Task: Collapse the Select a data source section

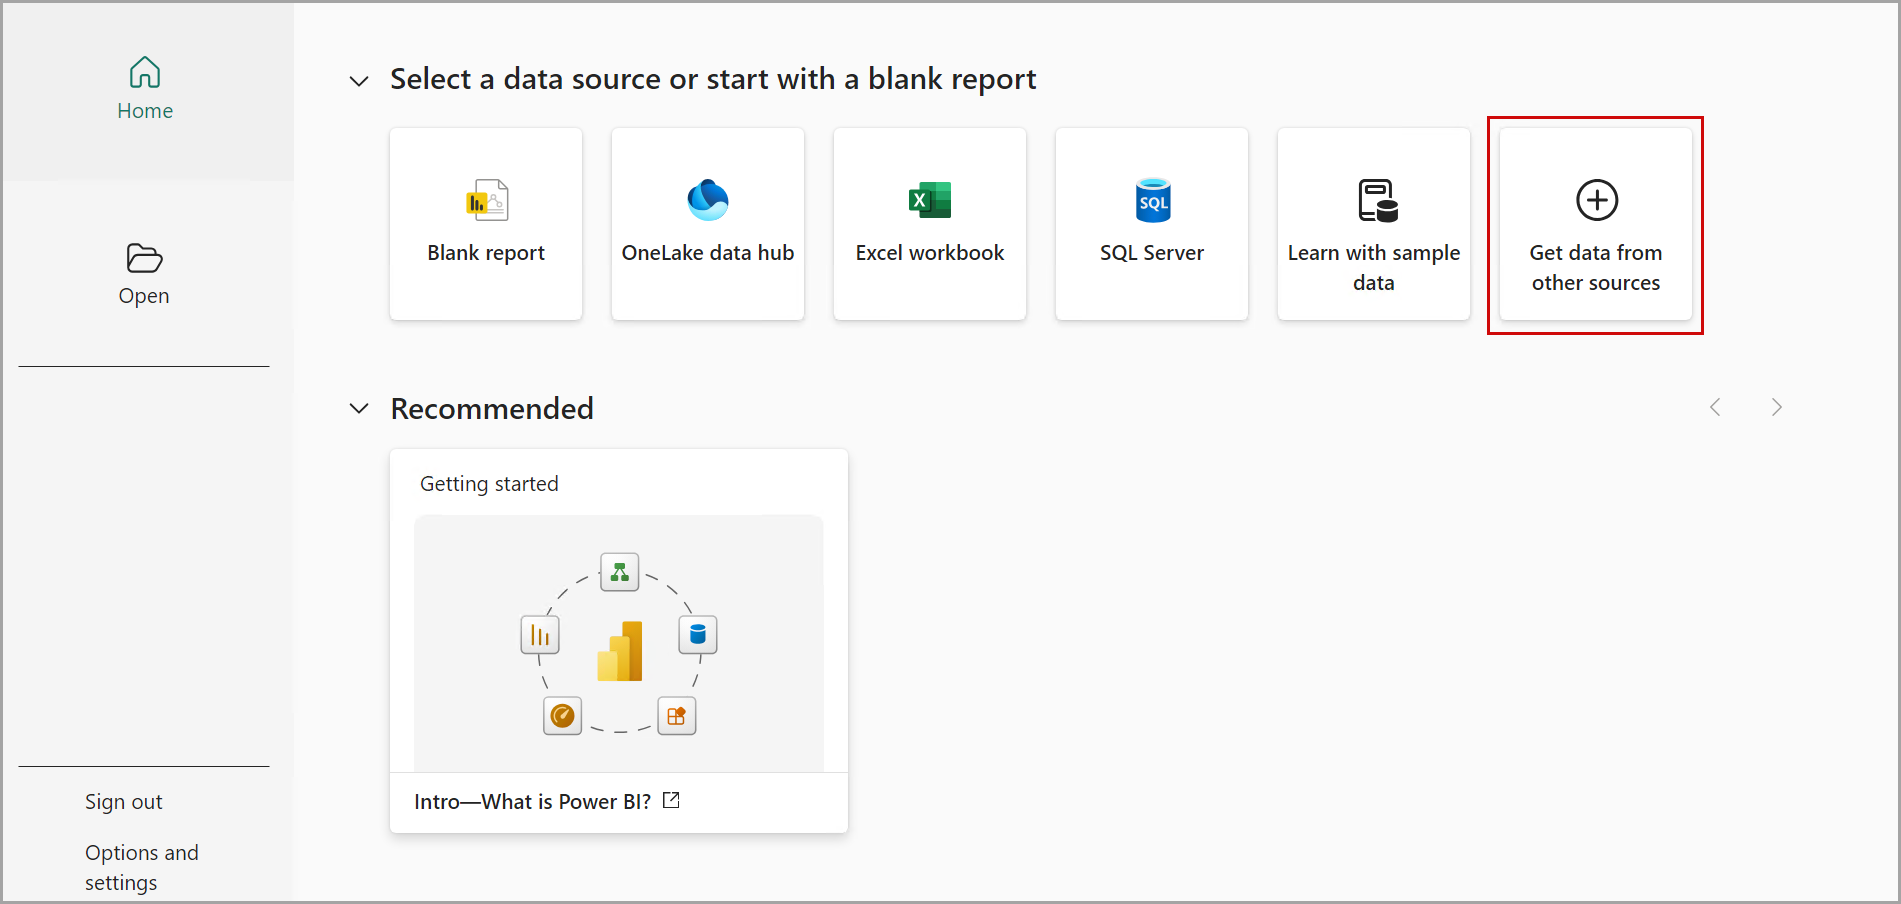Action: (x=359, y=81)
